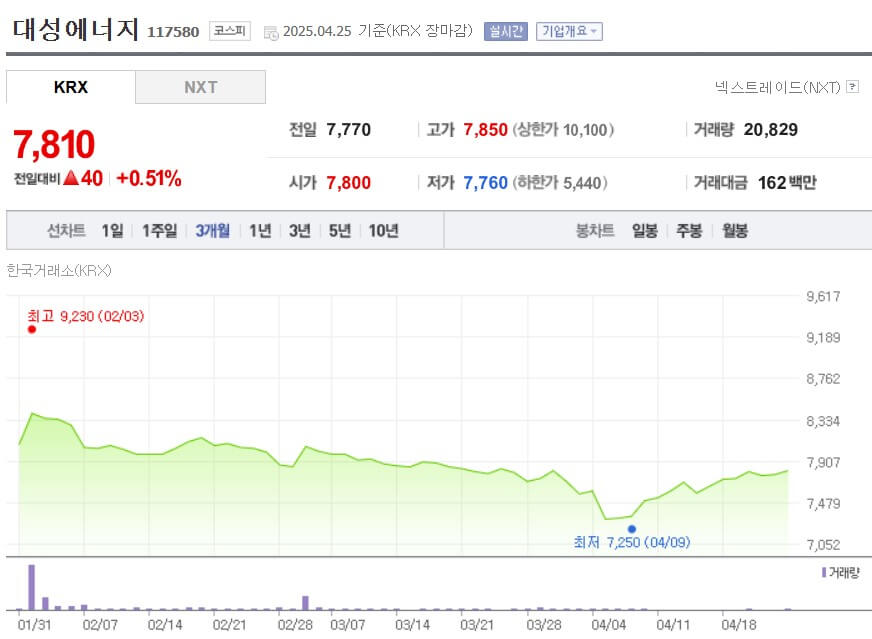Click the 03/14 date axis label
The height and width of the screenshot is (639, 872).
[412, 625]
